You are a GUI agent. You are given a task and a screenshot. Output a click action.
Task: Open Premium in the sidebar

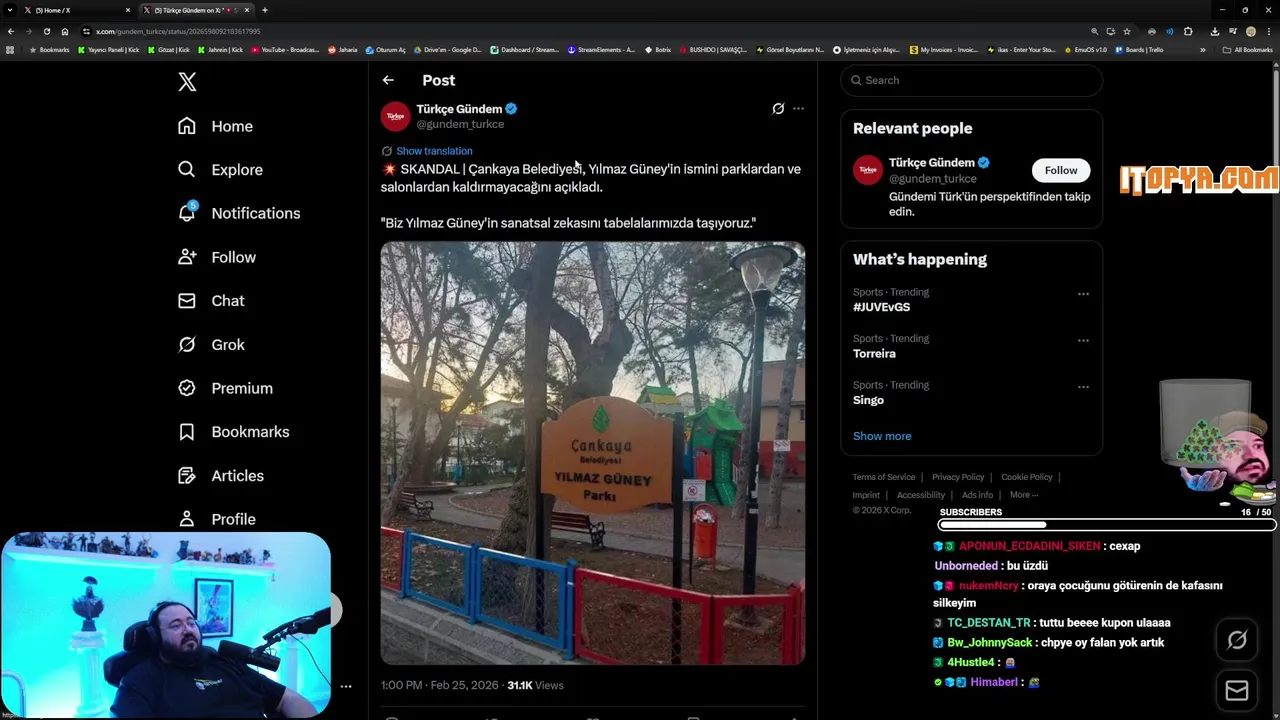pyautogui.click(x=225, y=388)
